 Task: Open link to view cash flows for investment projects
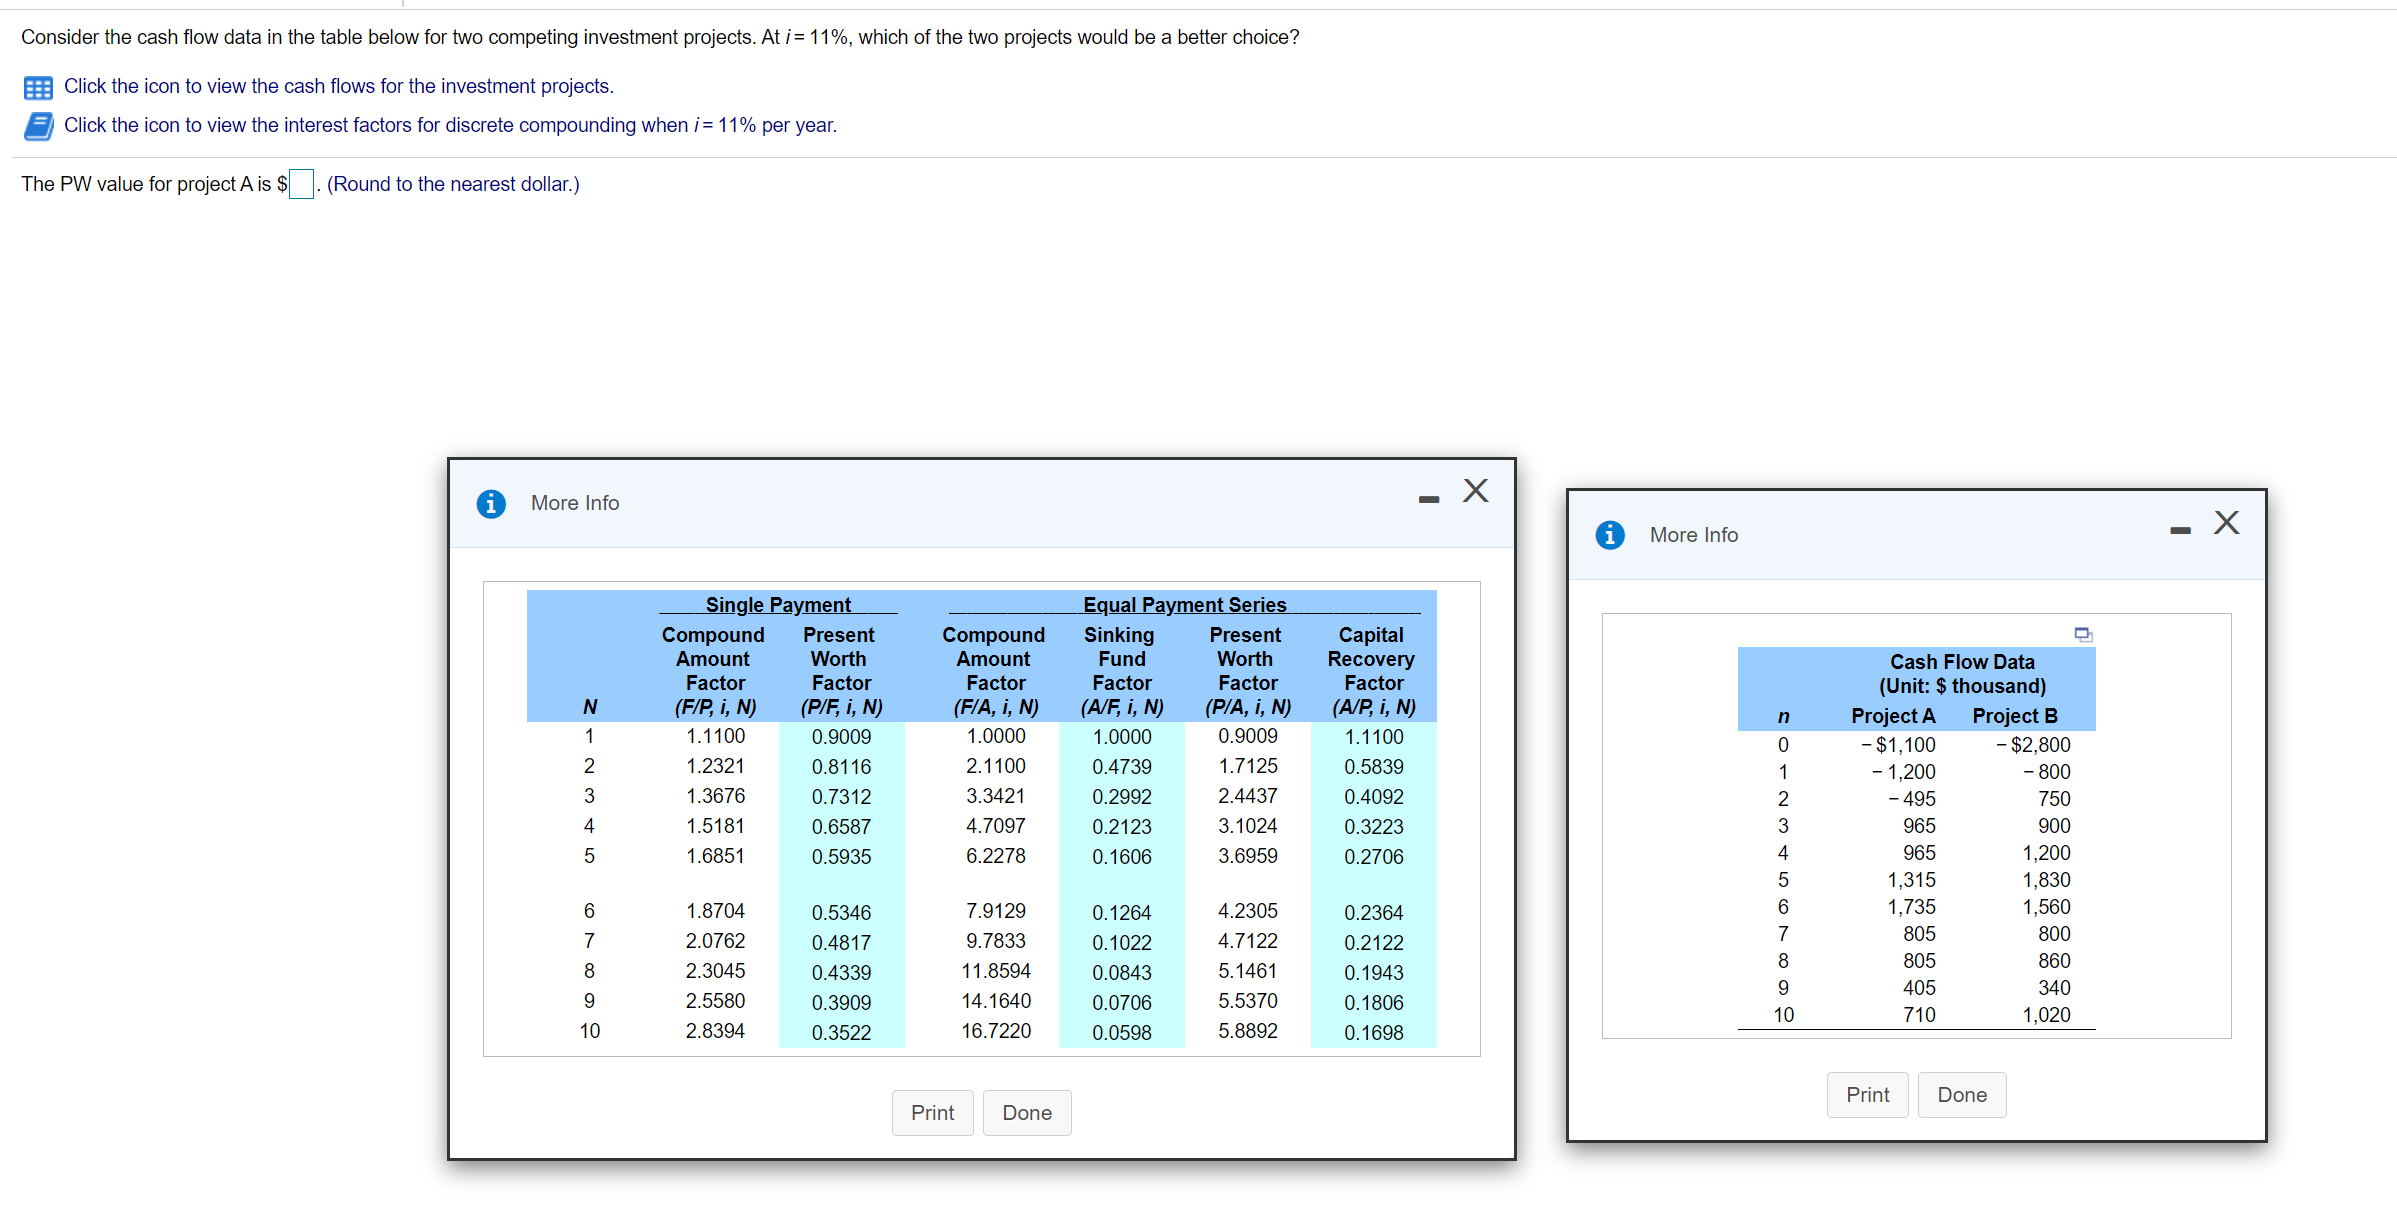coord(339,86)
